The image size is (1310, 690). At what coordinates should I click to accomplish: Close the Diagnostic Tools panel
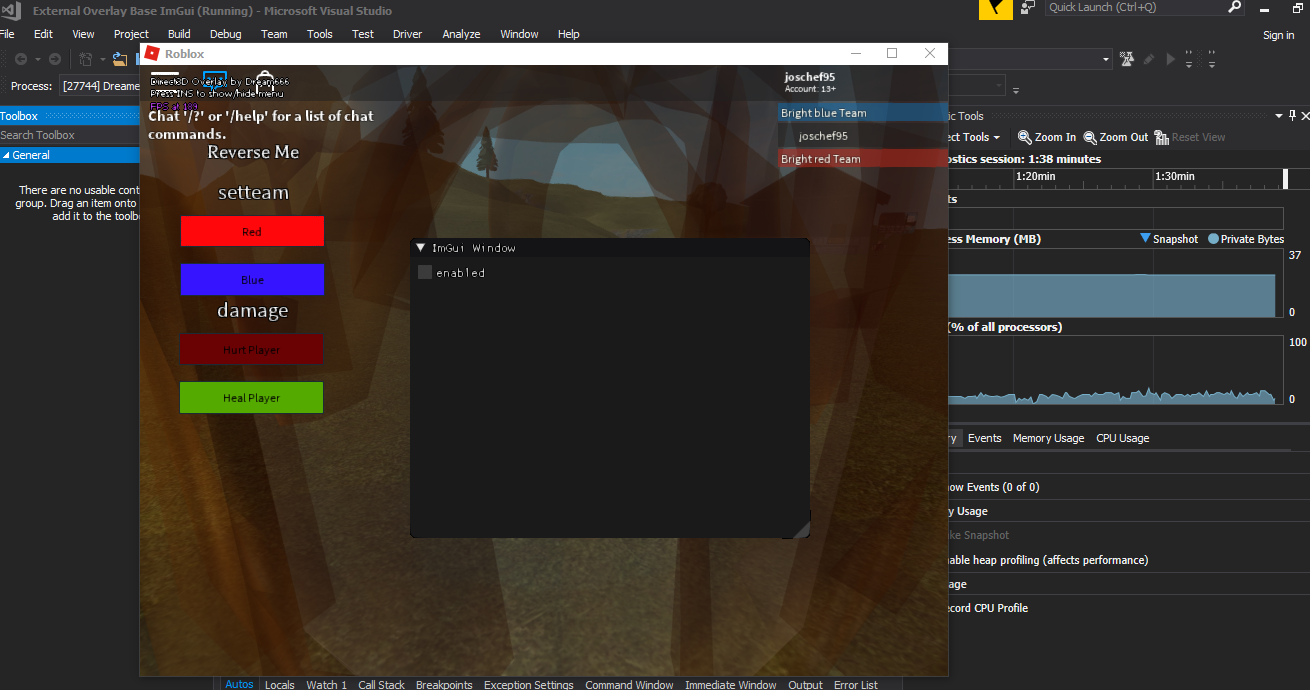click(1305, 116)
